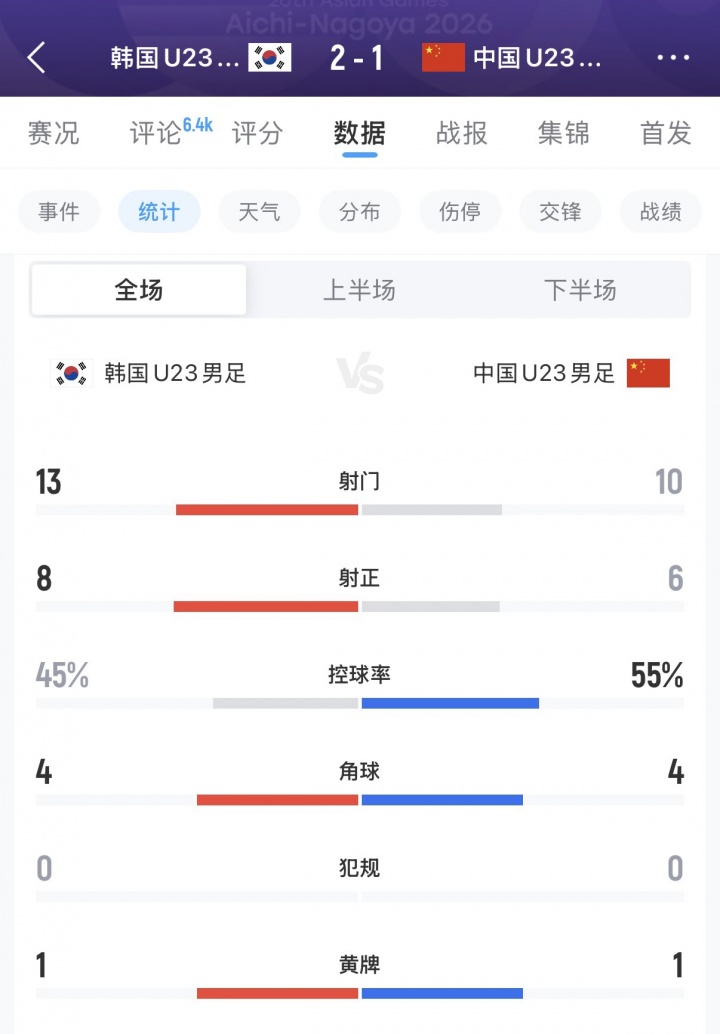Tap the back arrow icon
Image resolution: width=720 pixels, height=1034 pixels.
tap(37, 57)
